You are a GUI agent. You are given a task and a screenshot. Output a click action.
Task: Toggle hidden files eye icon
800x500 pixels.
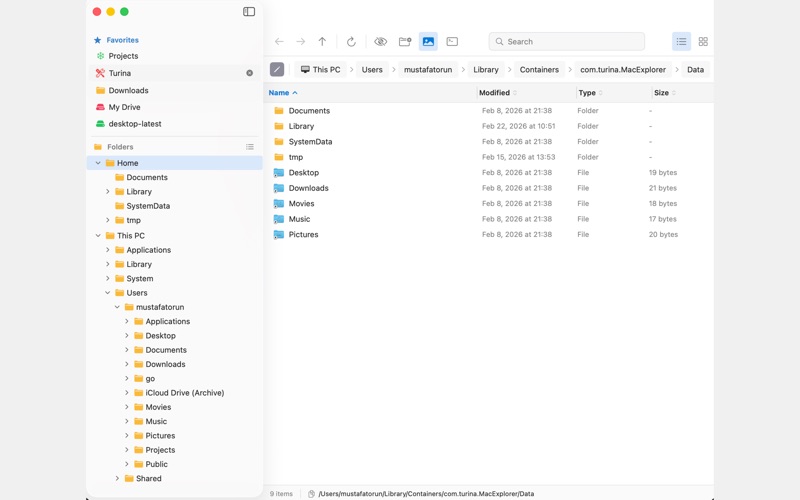point(381,42)
